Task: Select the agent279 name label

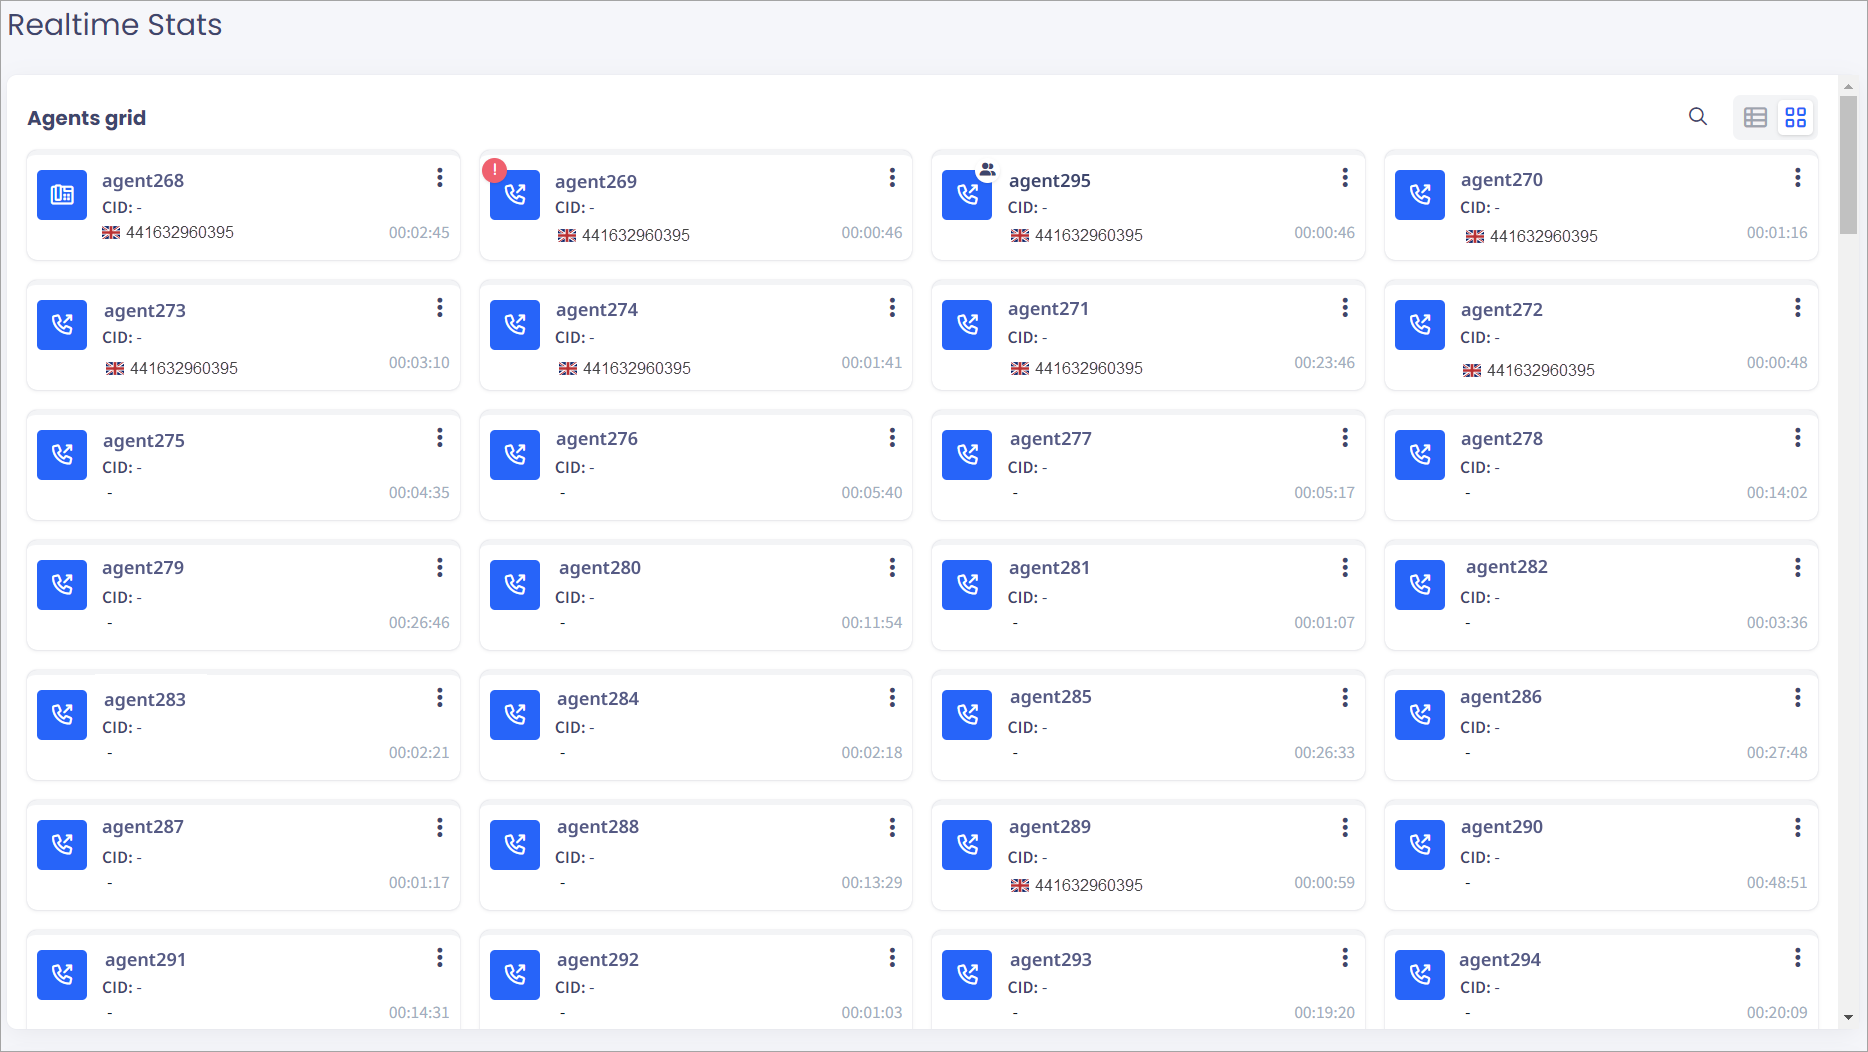Action: click(143, 568)
